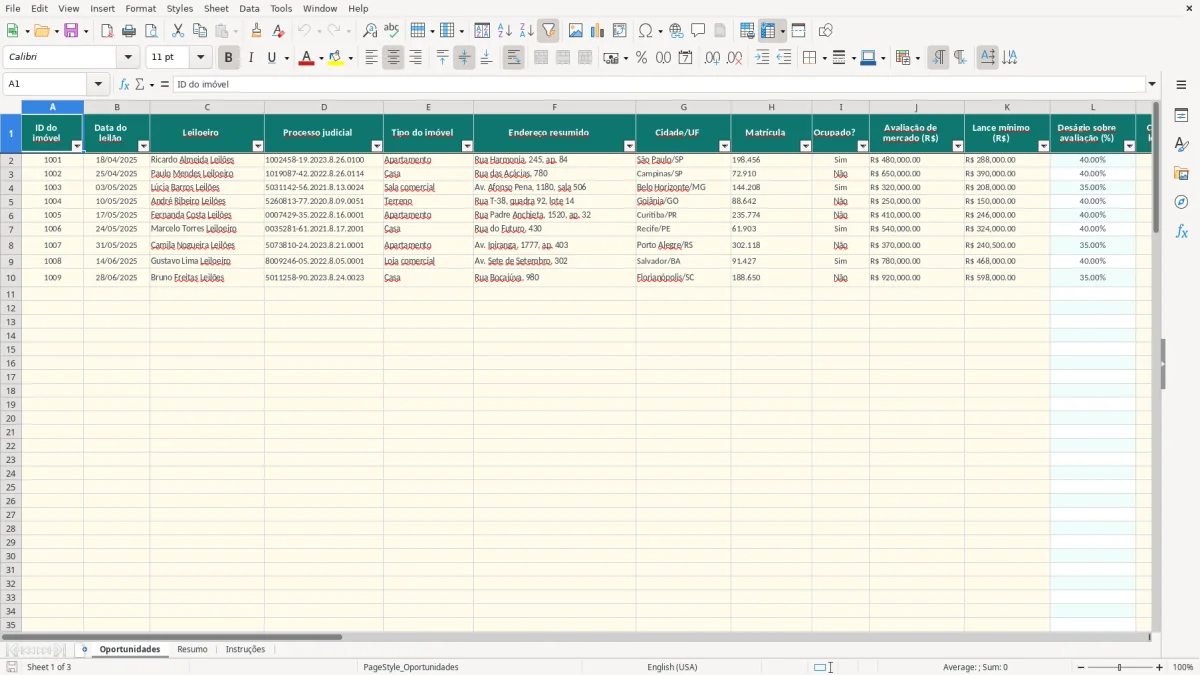Open the Ocupado? filter dropdown
The image size is (1200, 675).
[863, 146]
